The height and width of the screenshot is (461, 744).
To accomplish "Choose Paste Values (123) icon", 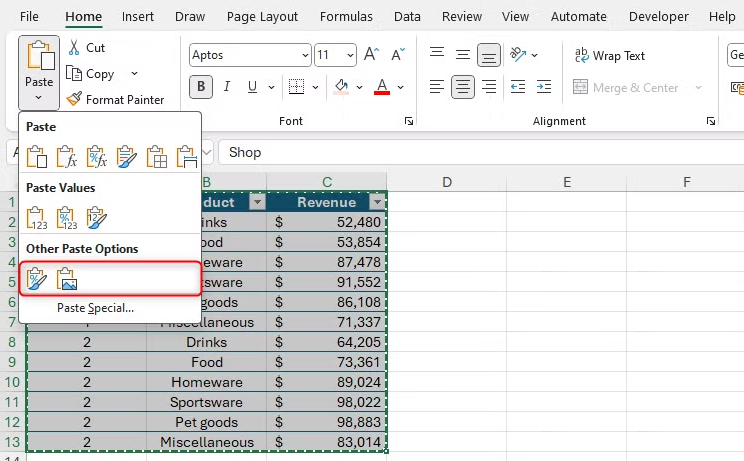I will (37, 218).
